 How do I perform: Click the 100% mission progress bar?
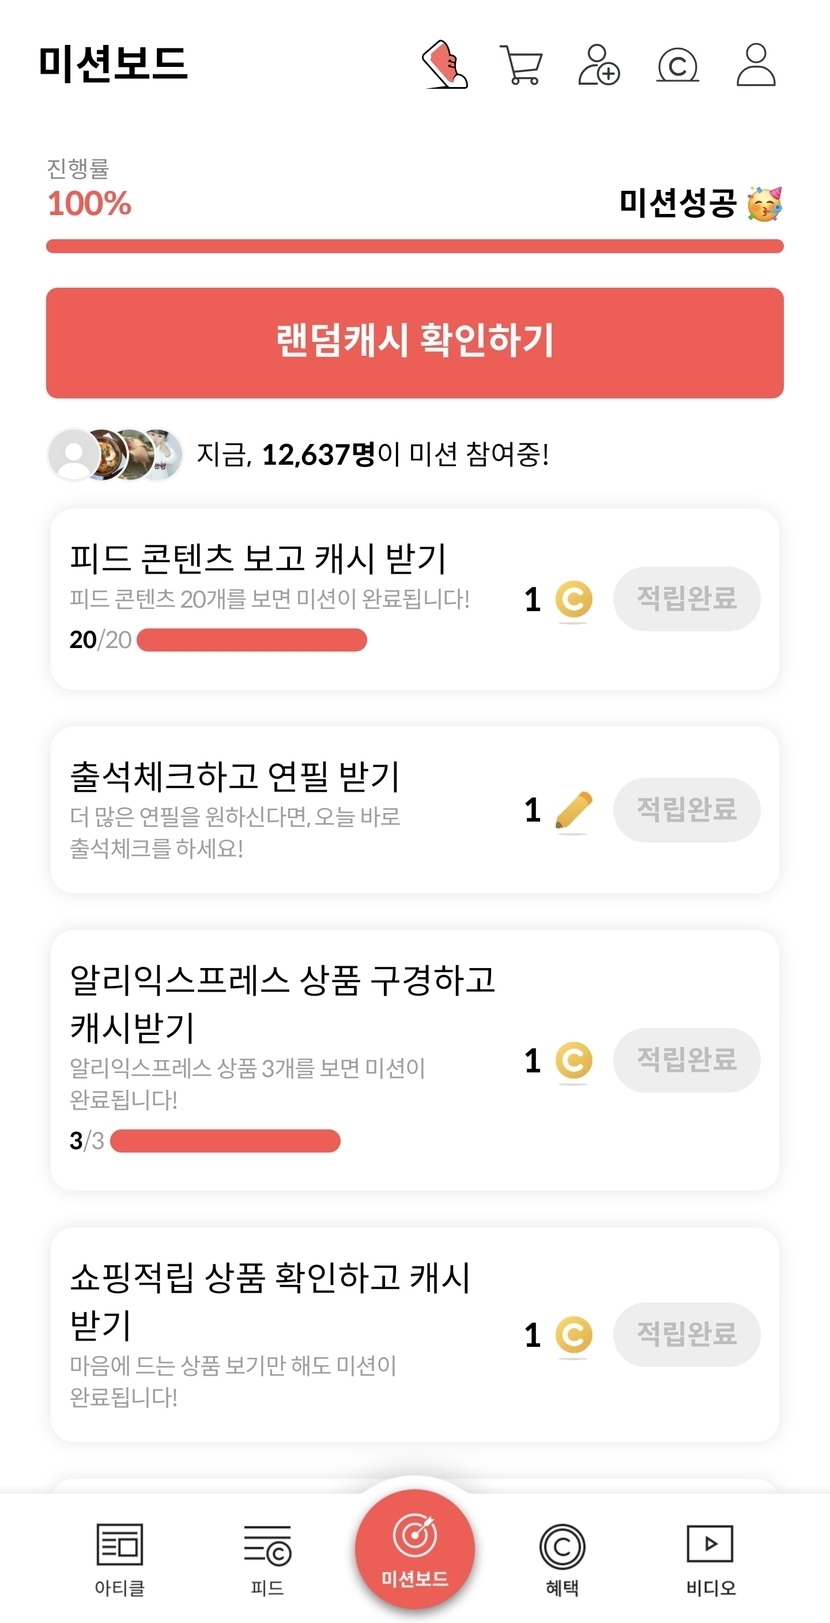pyautogui.click(x=415, y=246)
